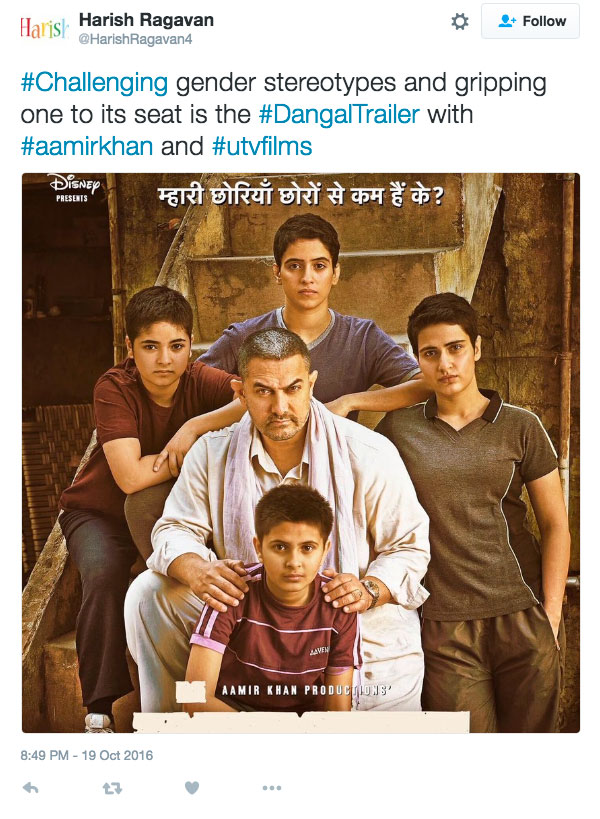Click the @HarishRagavan4 handle
This screenshot has width=600, height=819.
pos(135,39)
